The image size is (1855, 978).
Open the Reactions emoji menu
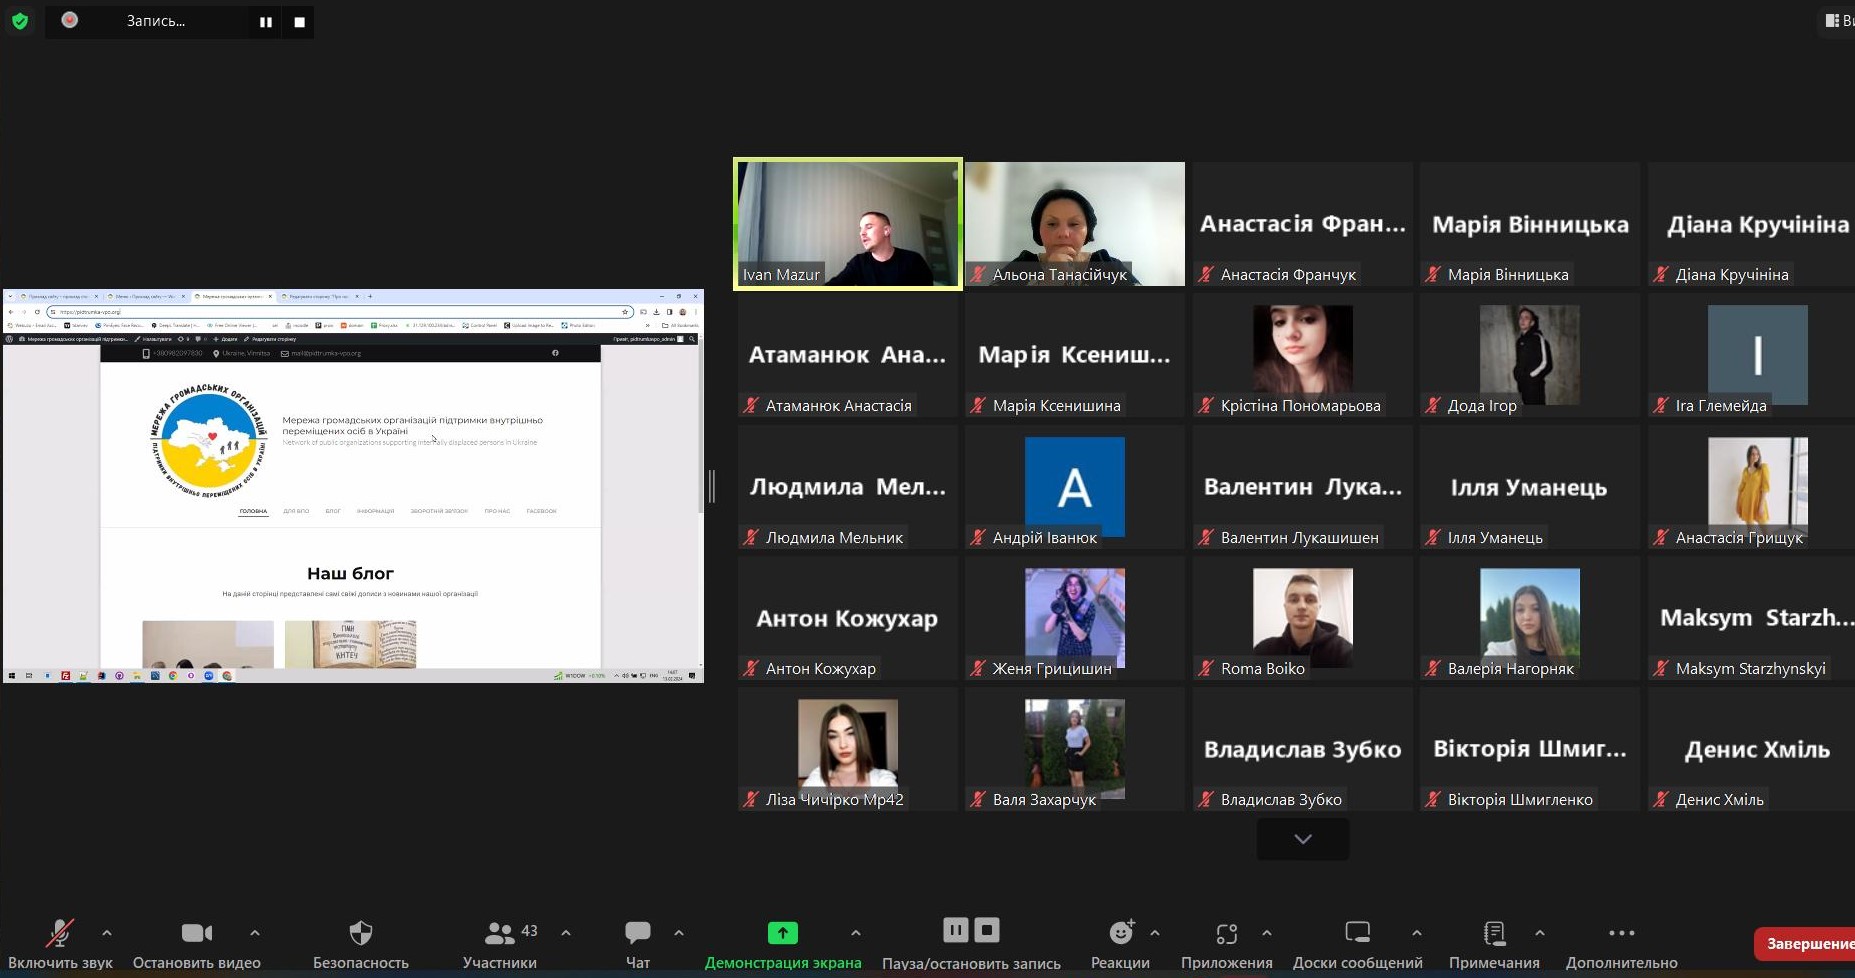1120,934
